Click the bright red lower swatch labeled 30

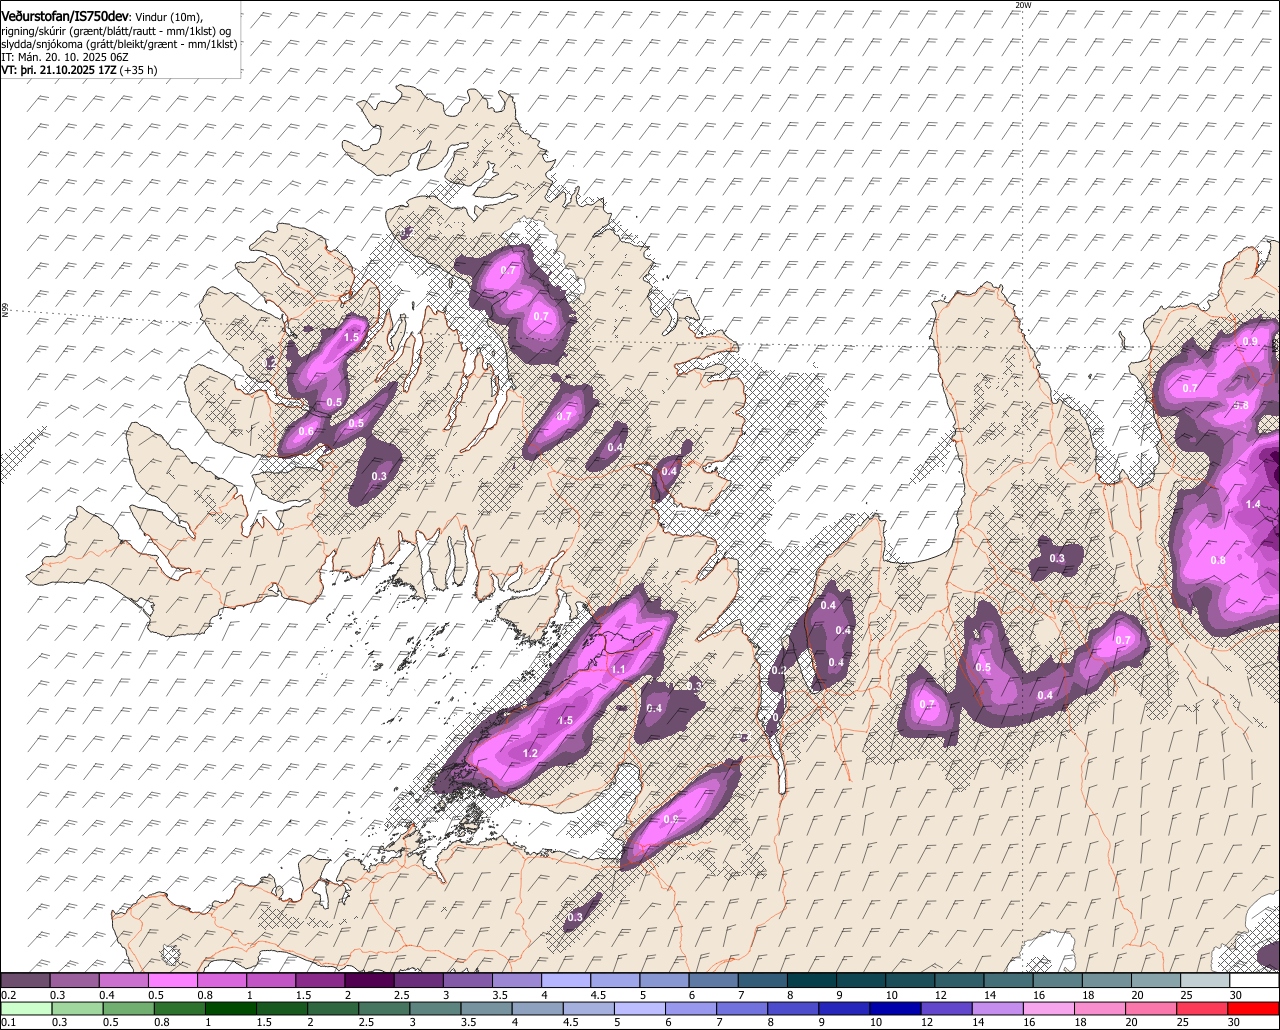pyautogui.click(x=1255, y=1009)
